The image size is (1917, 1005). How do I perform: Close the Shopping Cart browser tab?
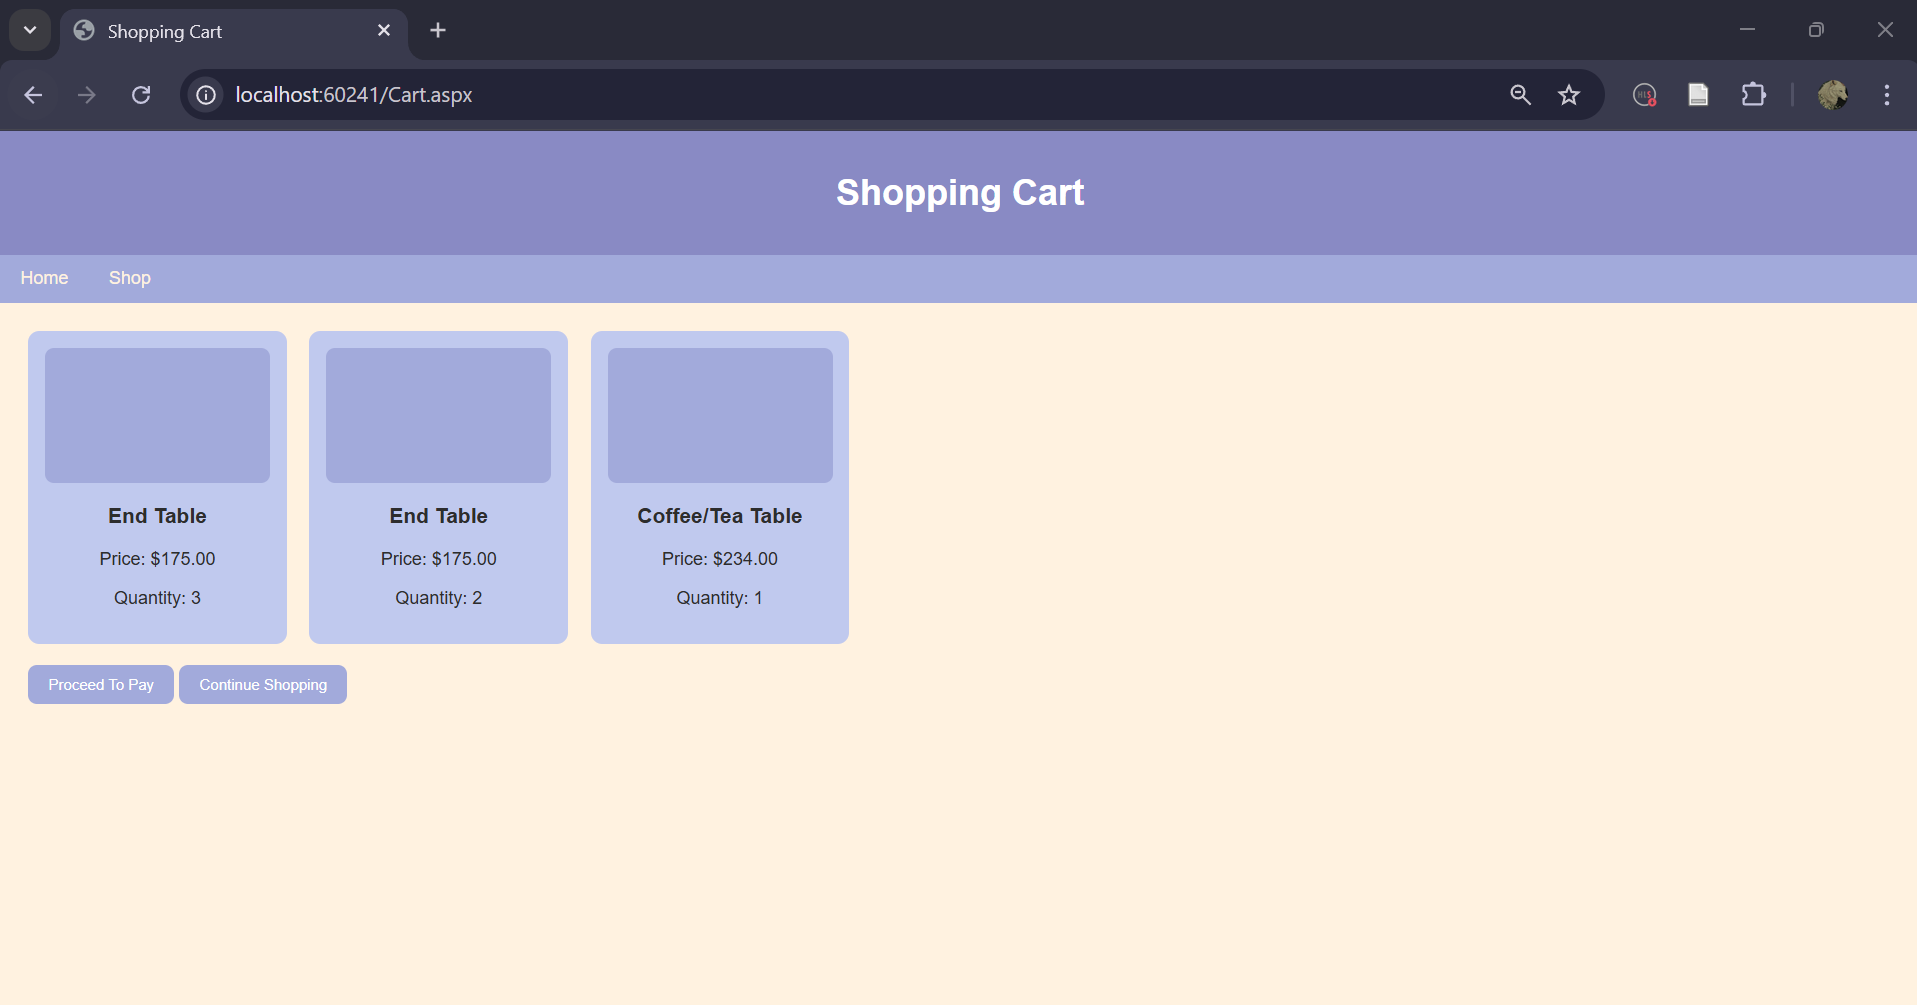pos(384,30)
